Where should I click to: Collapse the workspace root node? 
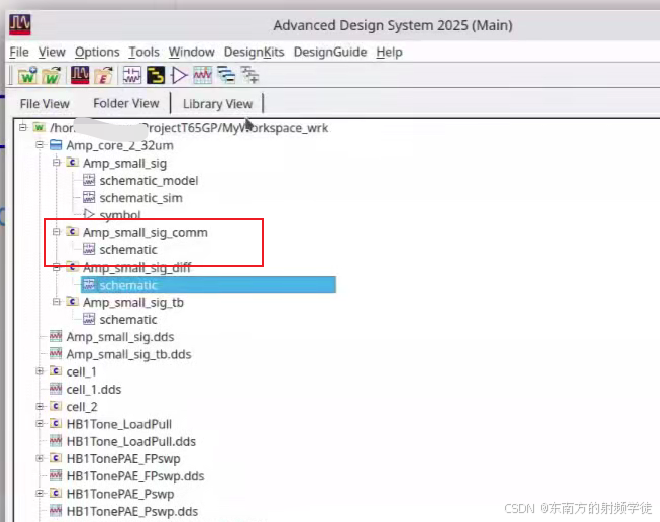coord(23,127)
